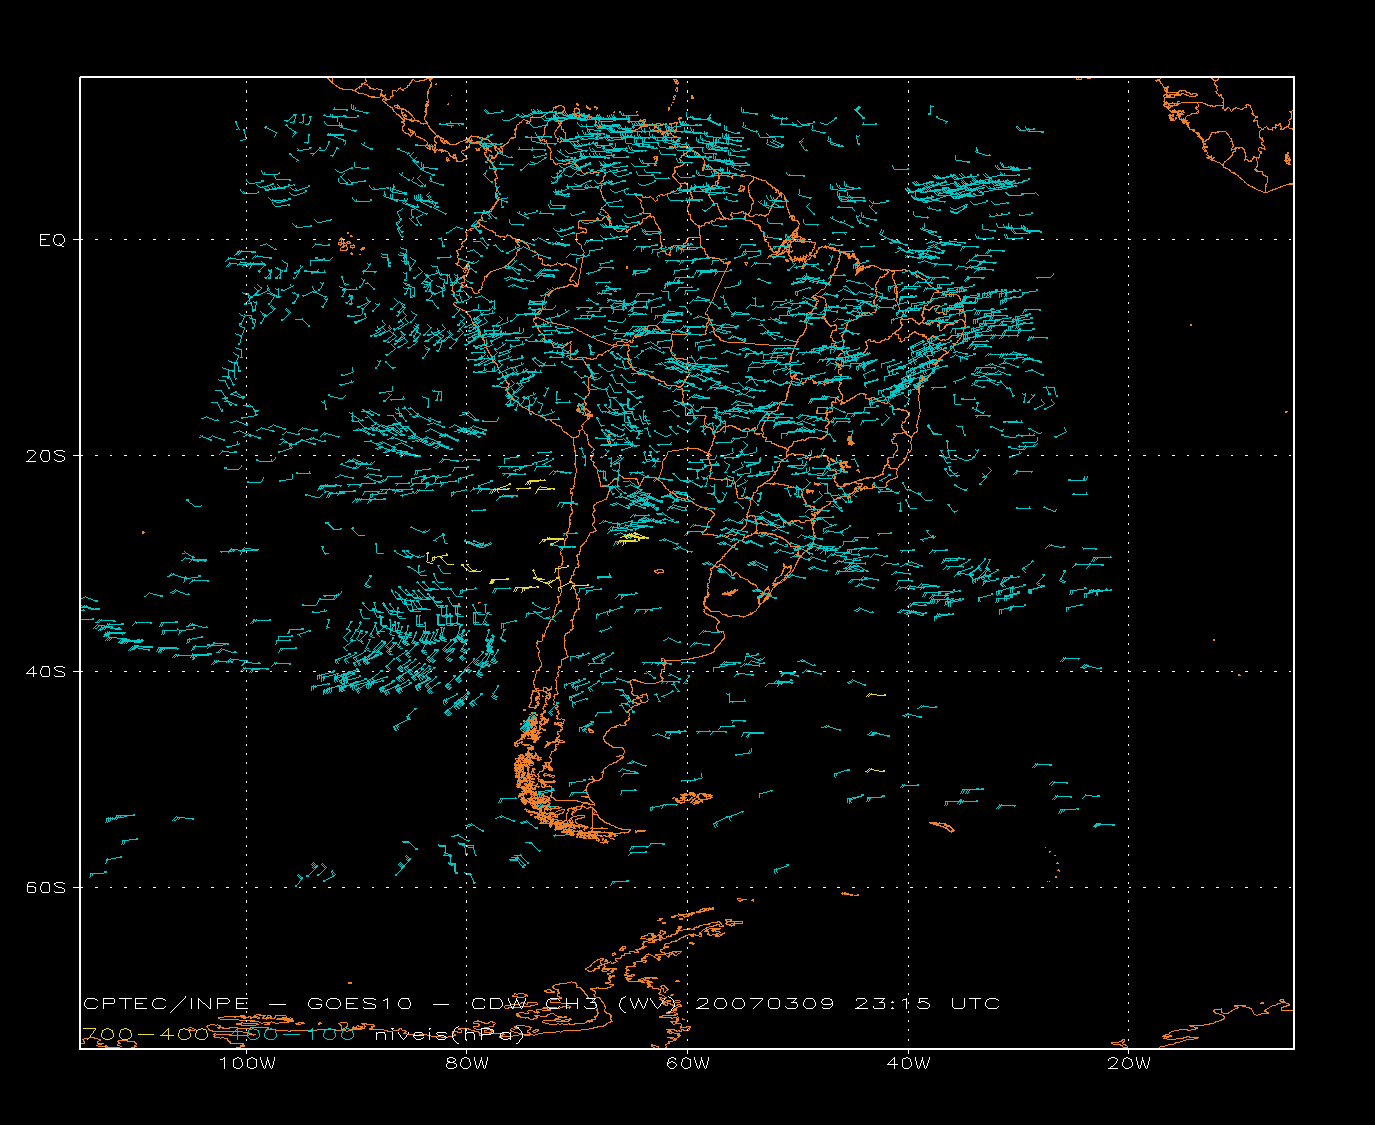Click the cyan 400-100 legend entry

click(292, 1034)
